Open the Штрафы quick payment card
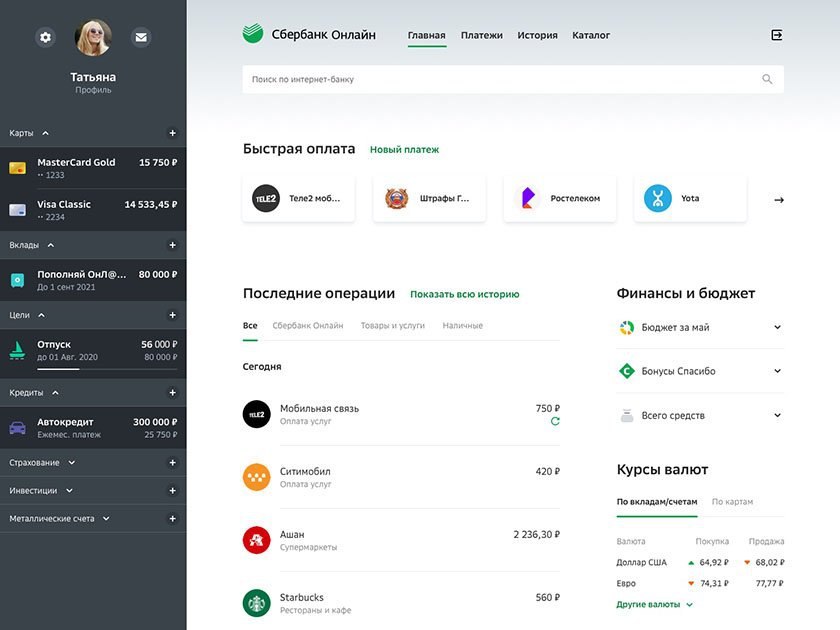This screenshot has width=840, height=630. (x=429, y=198)
